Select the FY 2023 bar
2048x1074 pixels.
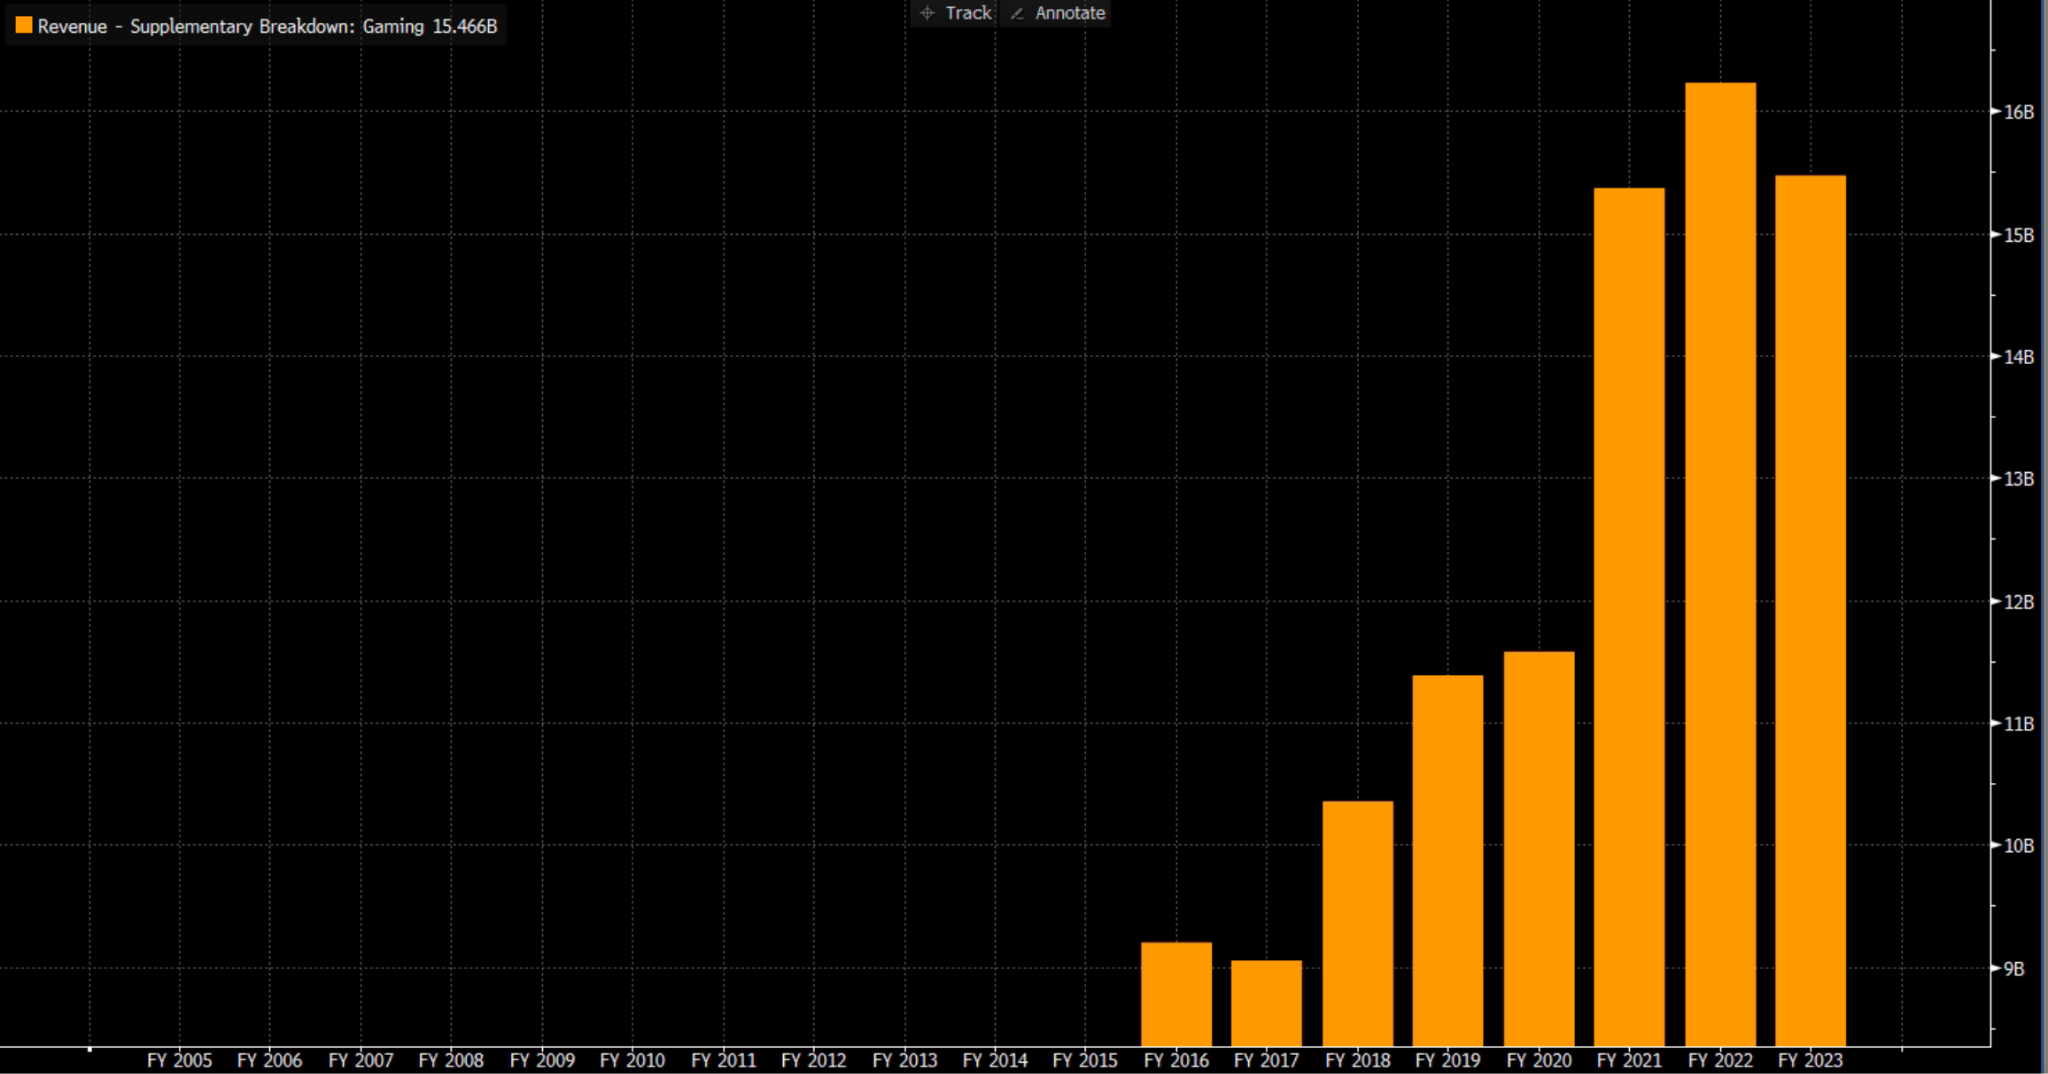click(x=1810, y=611)
